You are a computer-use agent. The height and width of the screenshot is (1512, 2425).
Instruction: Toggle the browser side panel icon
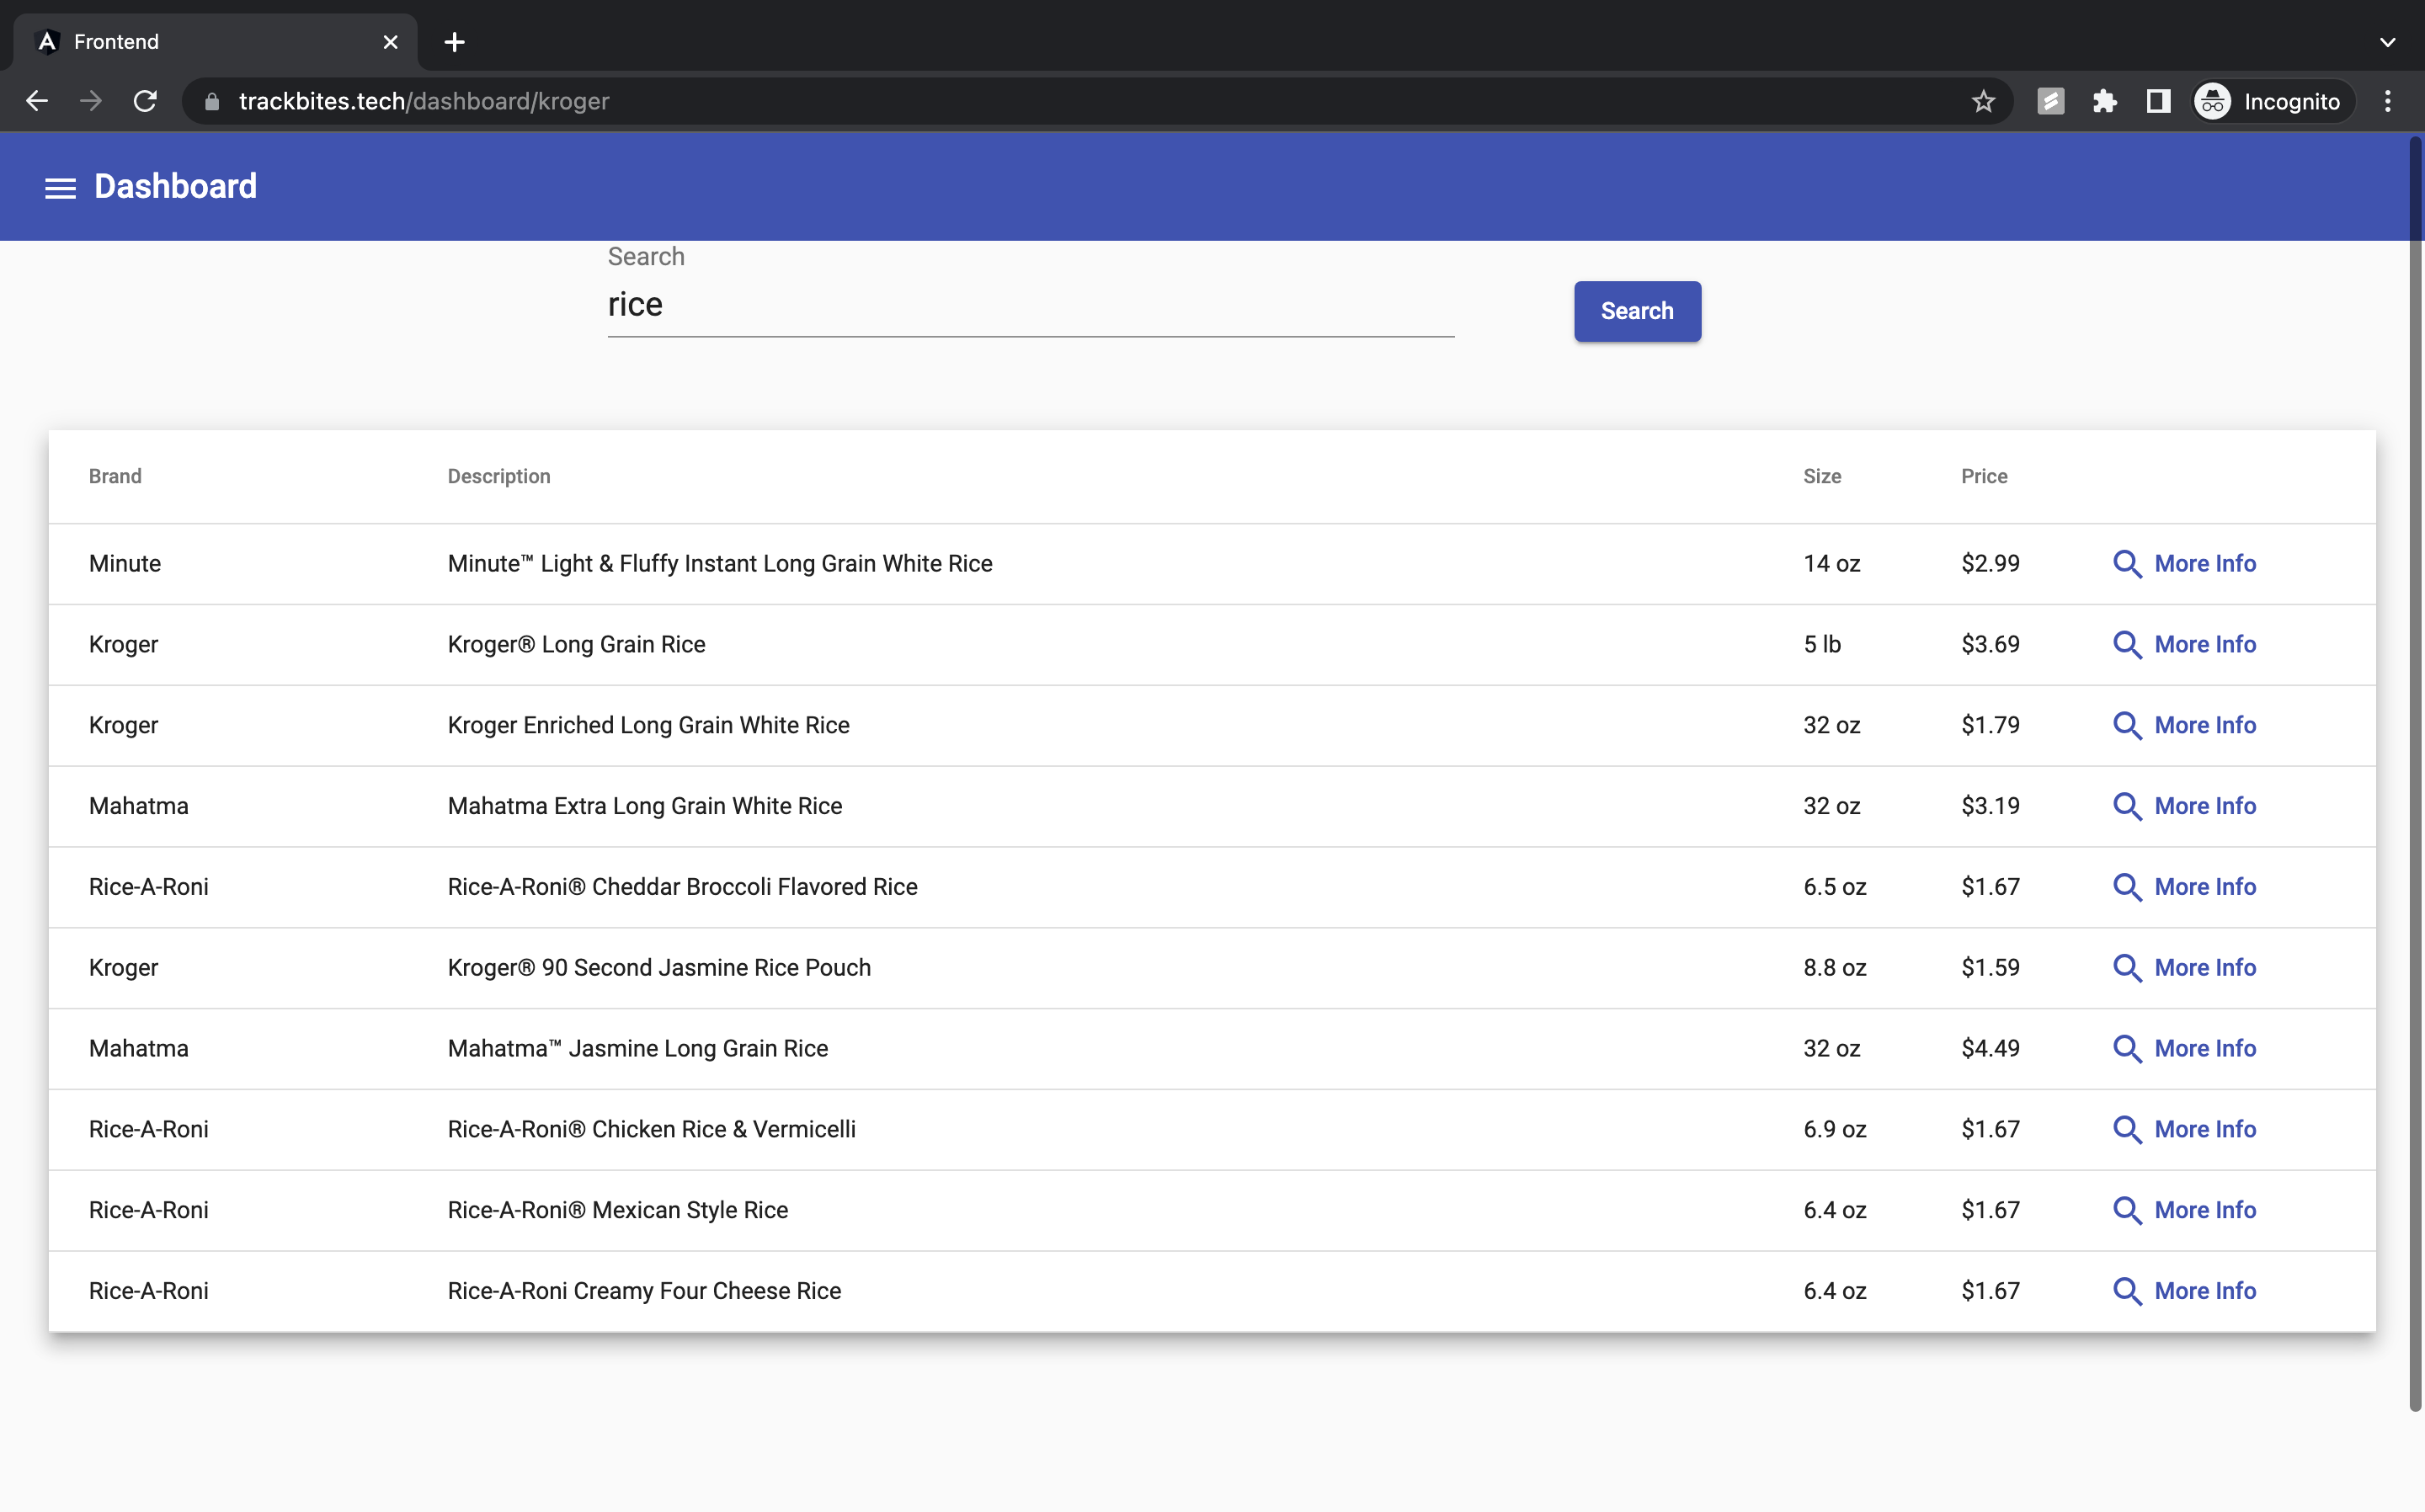coord(2158,101)
